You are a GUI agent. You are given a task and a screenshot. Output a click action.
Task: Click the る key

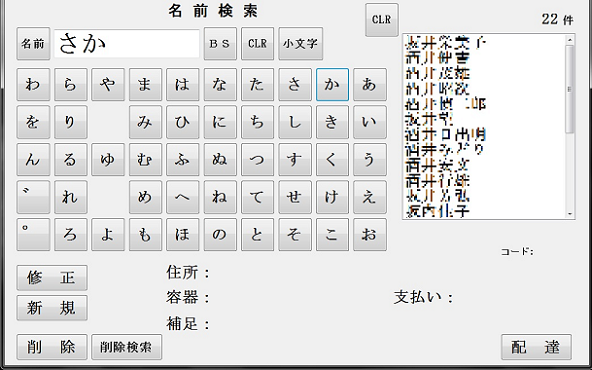coord(71,159)
